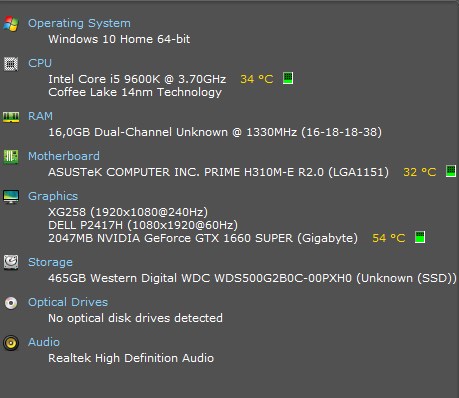The height and width of the screenshot is (398, 459).
Task: Open the Audio section heading
Action: (x=44, y=342)
